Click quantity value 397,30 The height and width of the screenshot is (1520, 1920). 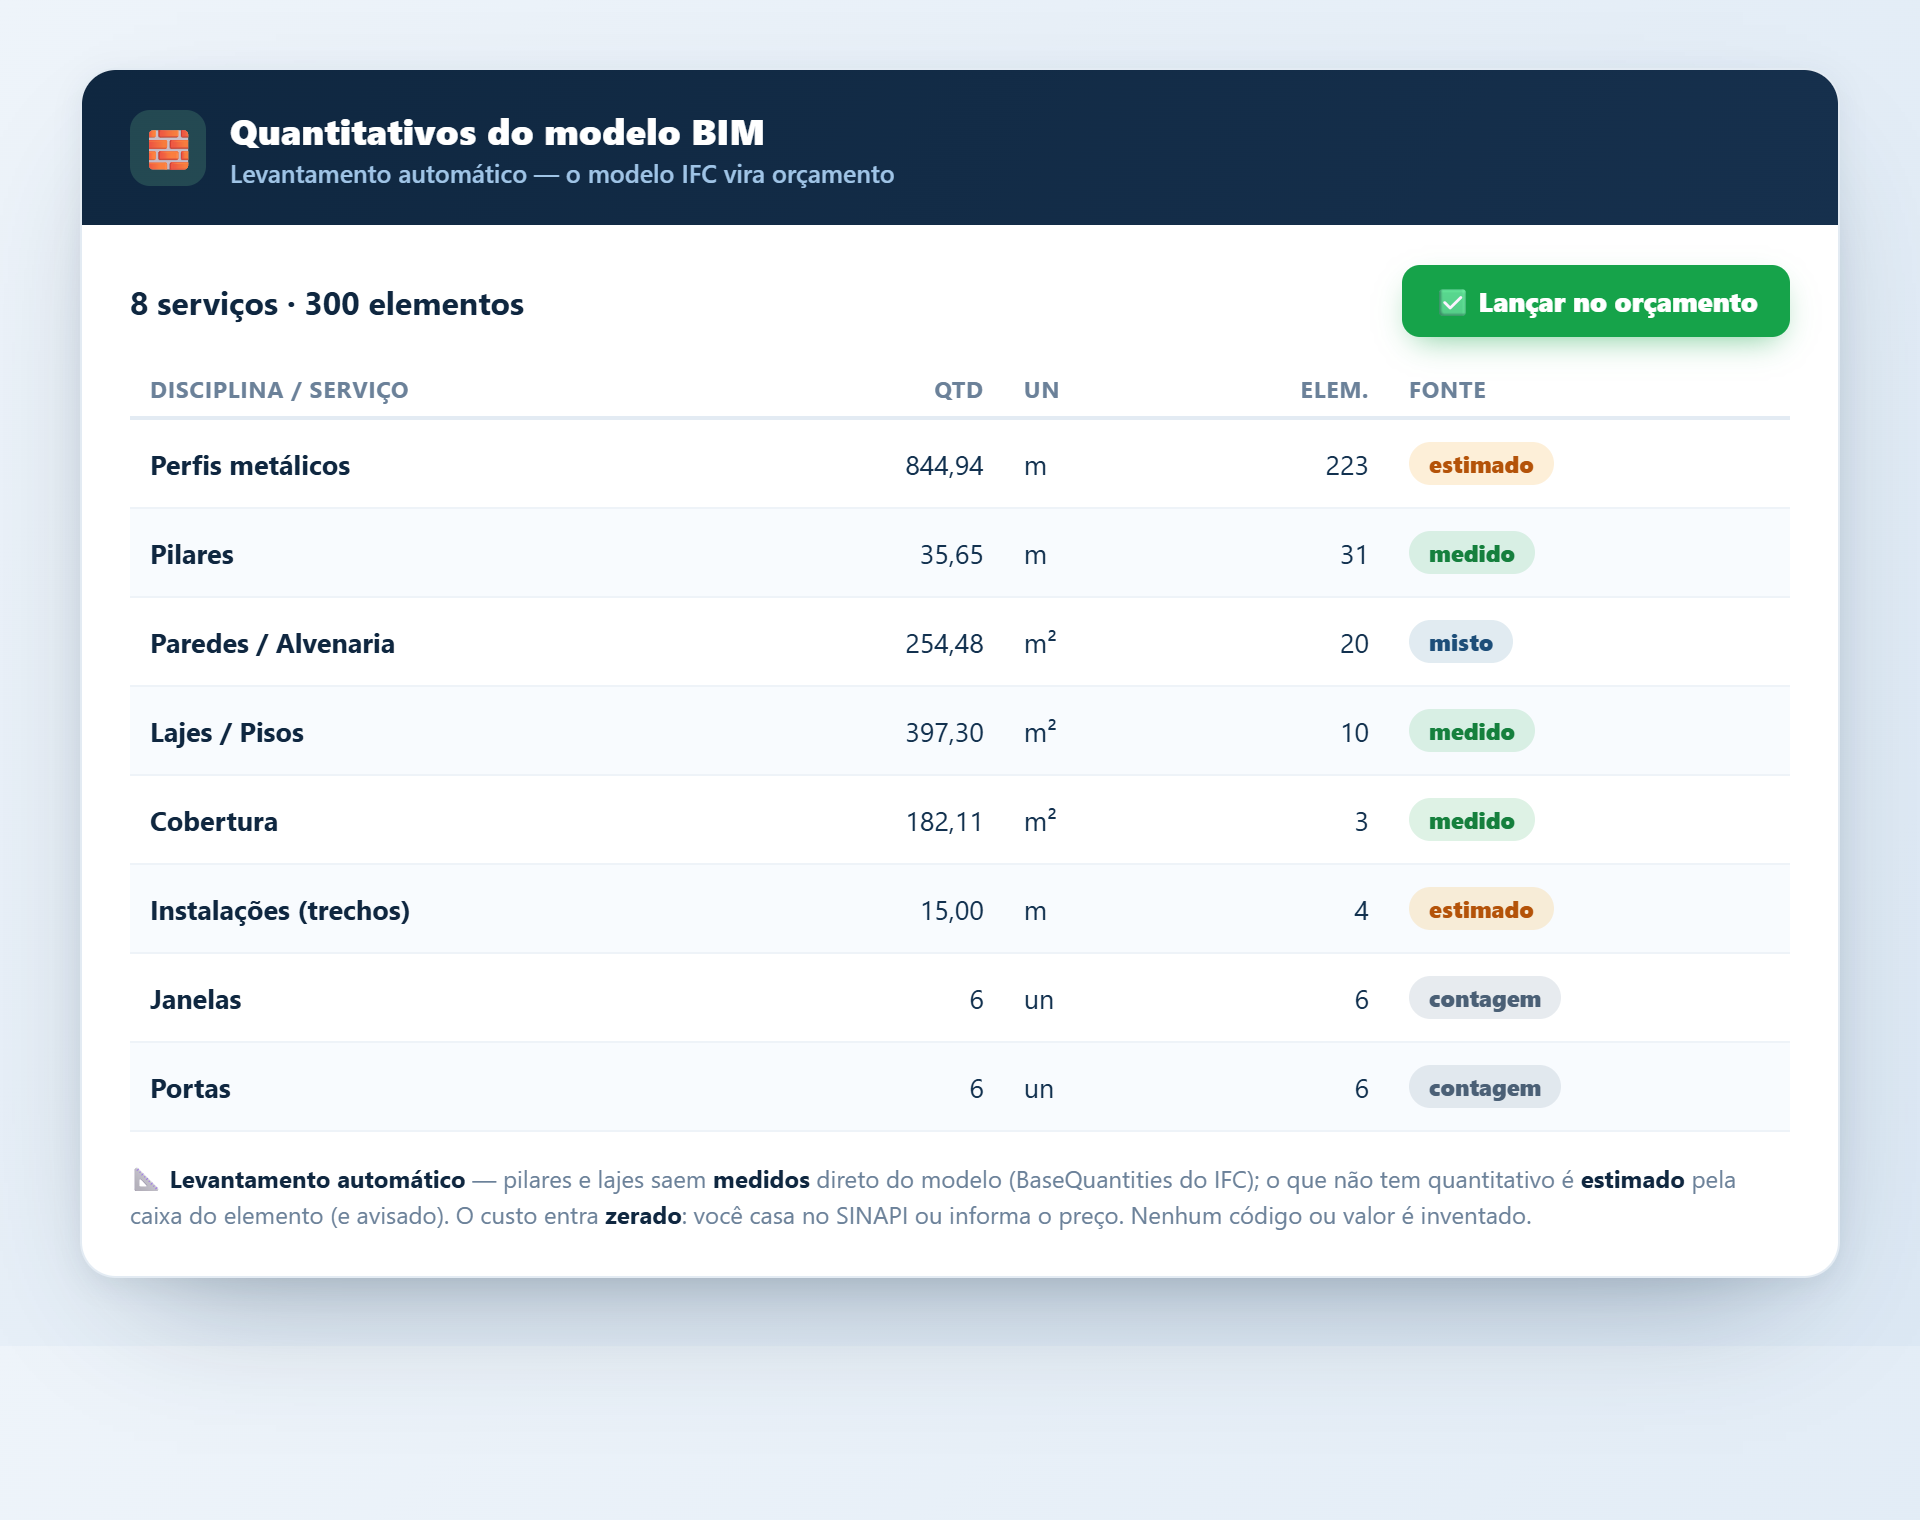click(x=944, y=733)
